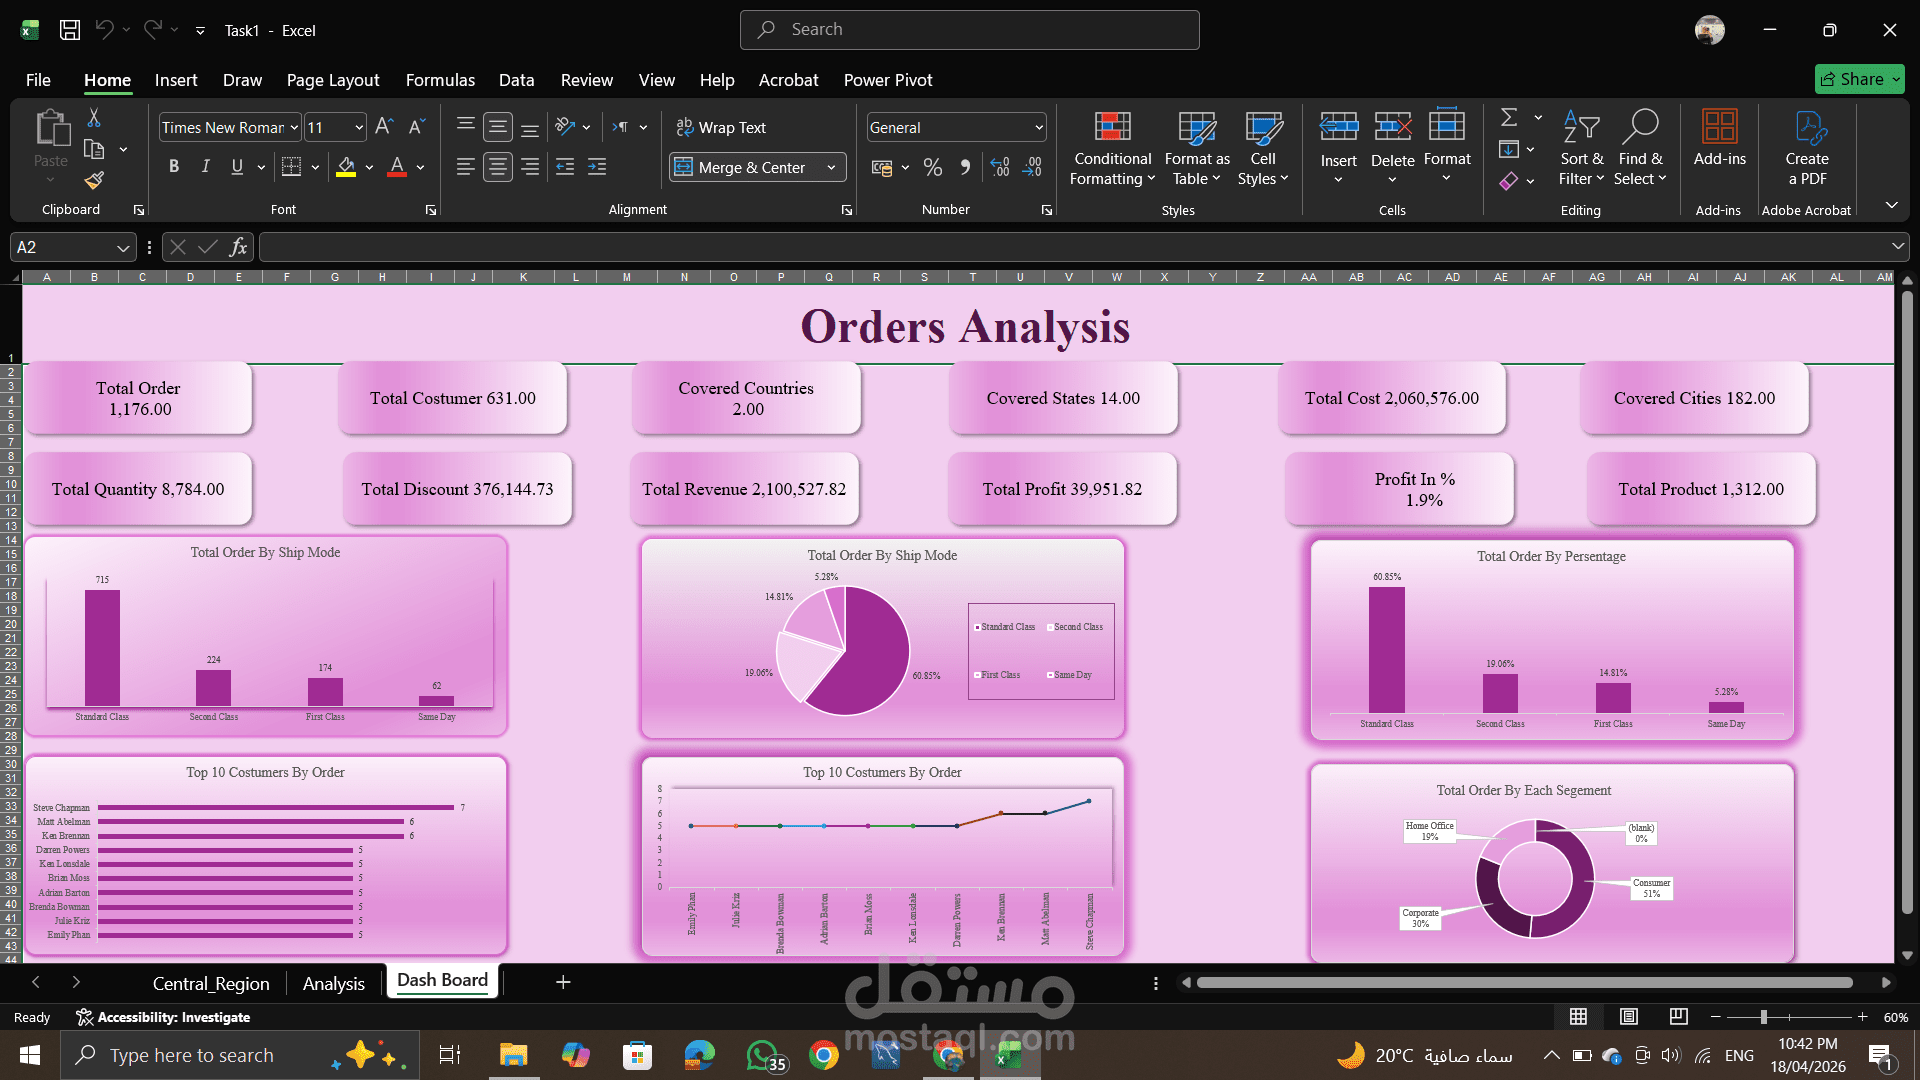Click the Share button
The width and height of the screenshot is (1920, 1080).
click(1859, 79)
